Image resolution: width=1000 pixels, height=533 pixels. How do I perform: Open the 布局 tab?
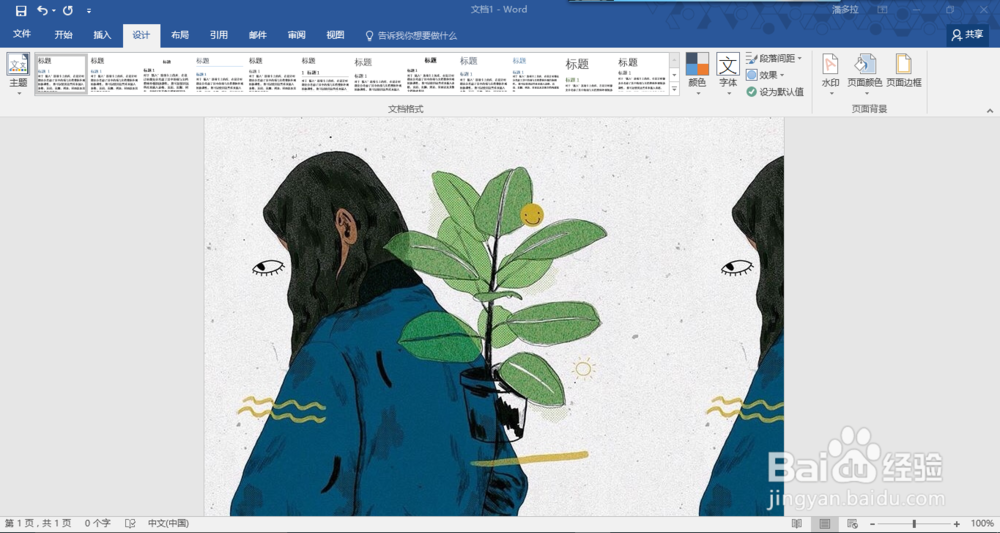[x=180, y=35]
